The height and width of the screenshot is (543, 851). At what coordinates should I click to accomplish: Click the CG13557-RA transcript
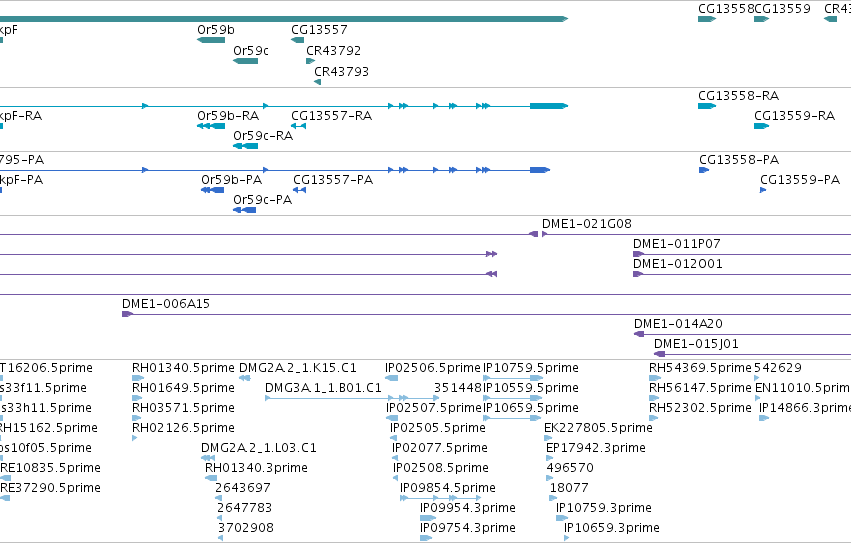click(x=299, y=126)
